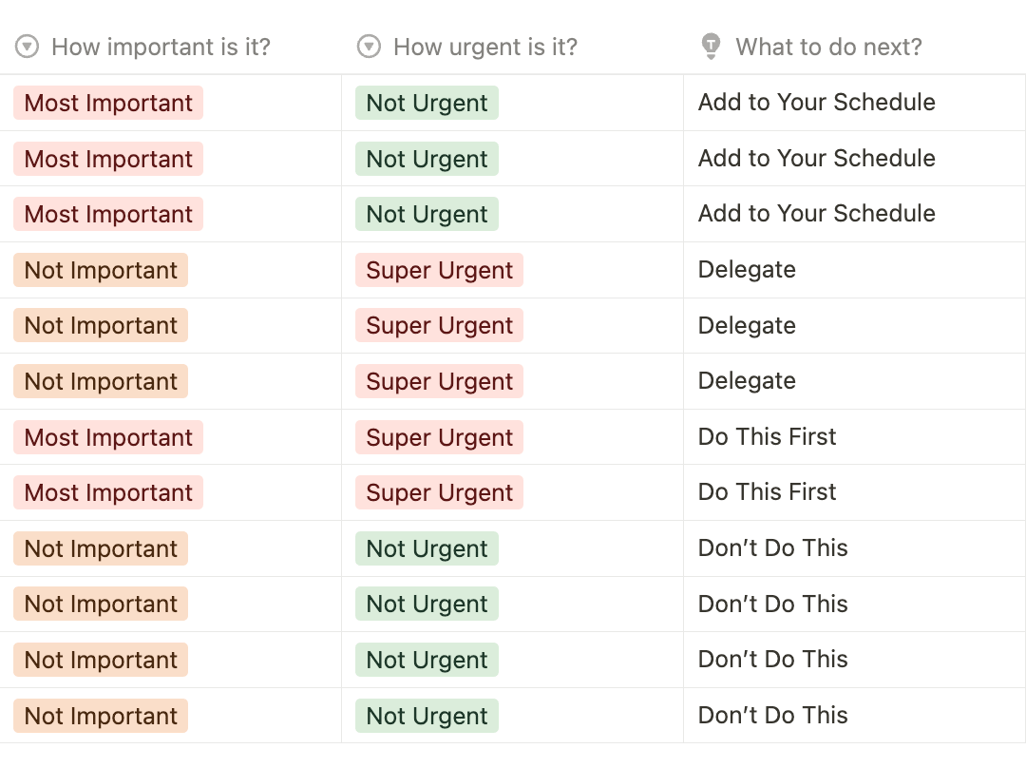Click the Not Urgent tag in the bottom row
The image size is (1026, 768).
point(427,716)
